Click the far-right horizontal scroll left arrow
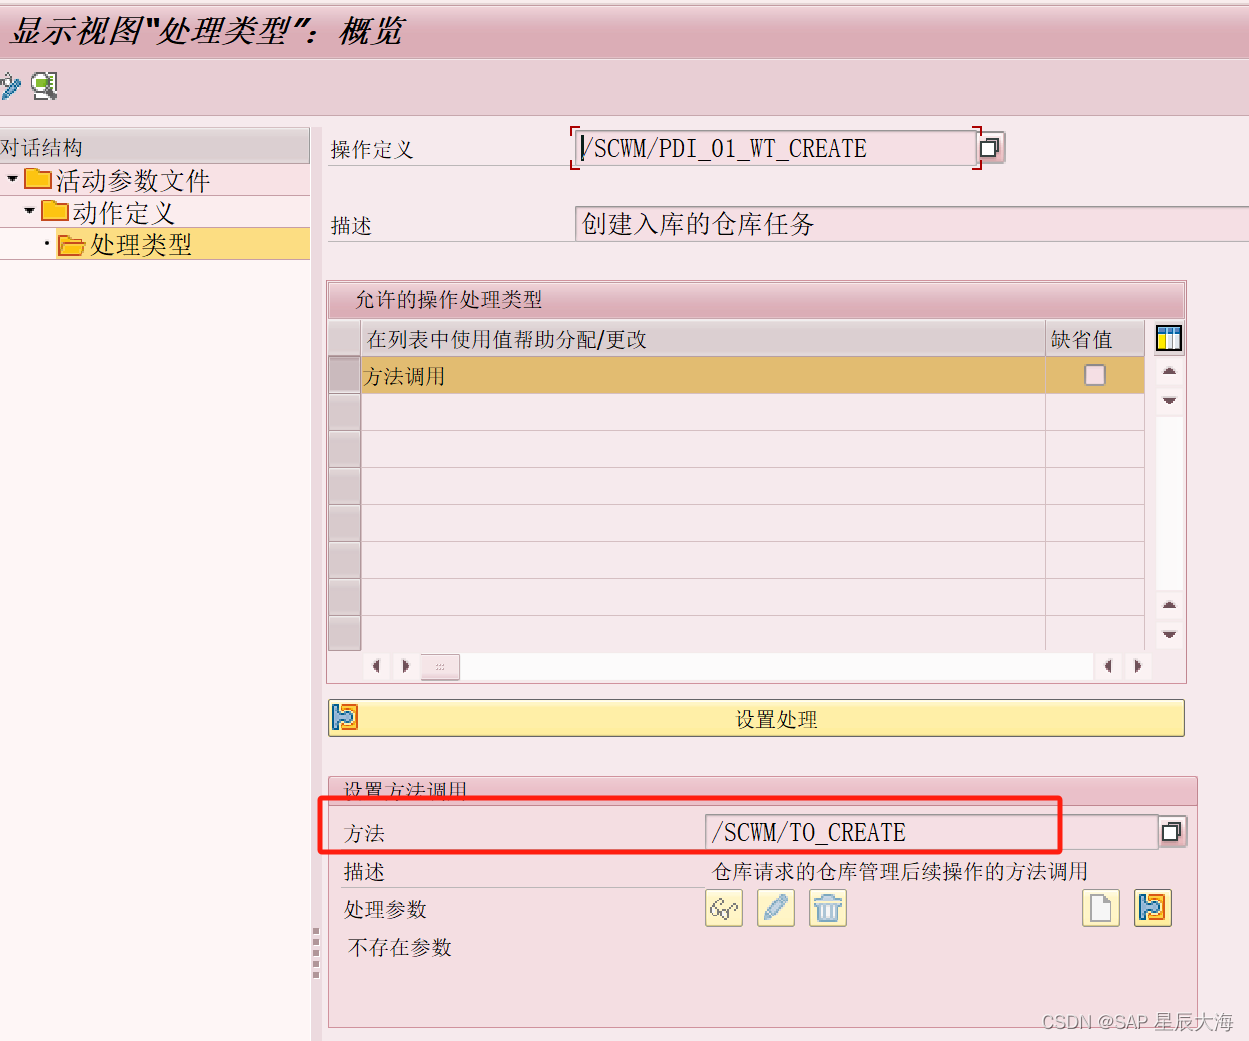This screenshot has width=1249, height=1041. pyautogui.click(x=1108, y=666)
